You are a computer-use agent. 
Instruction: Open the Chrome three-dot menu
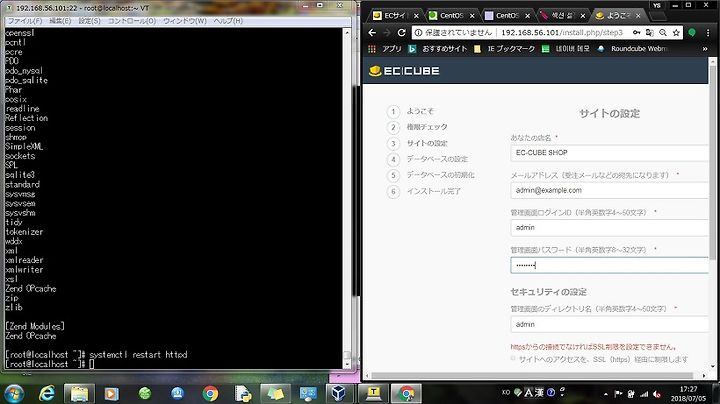[x=708, y=33]
